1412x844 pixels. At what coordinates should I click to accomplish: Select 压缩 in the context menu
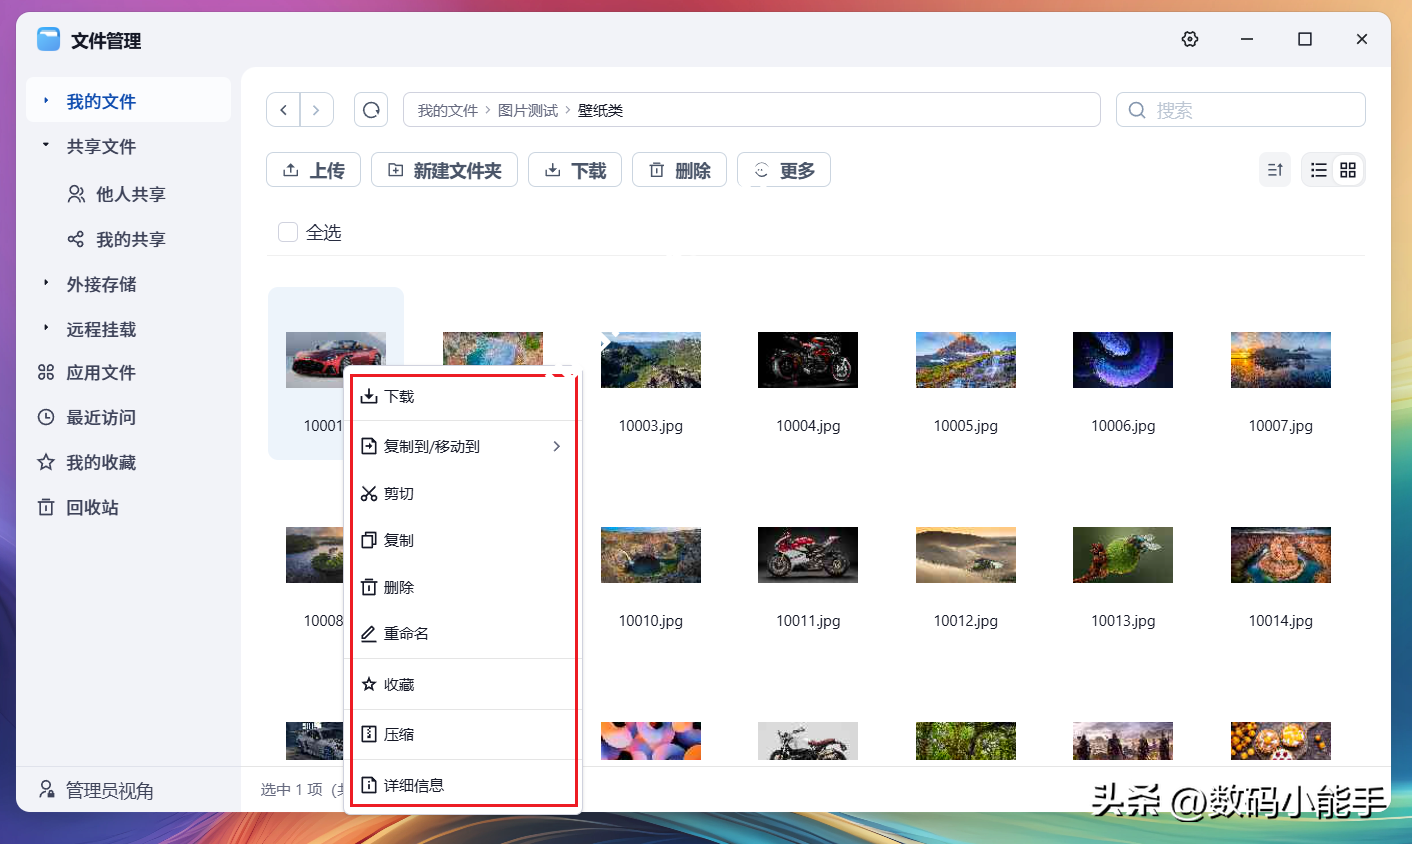(399, 734)
